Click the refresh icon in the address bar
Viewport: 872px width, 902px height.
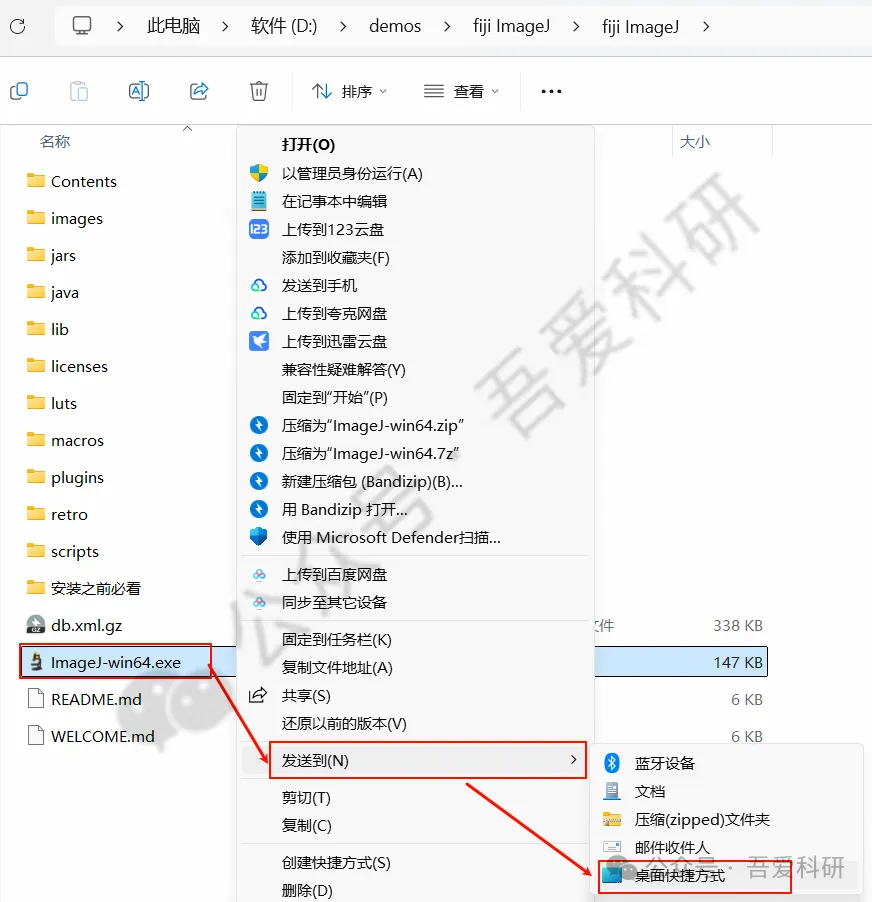[18, 26]
